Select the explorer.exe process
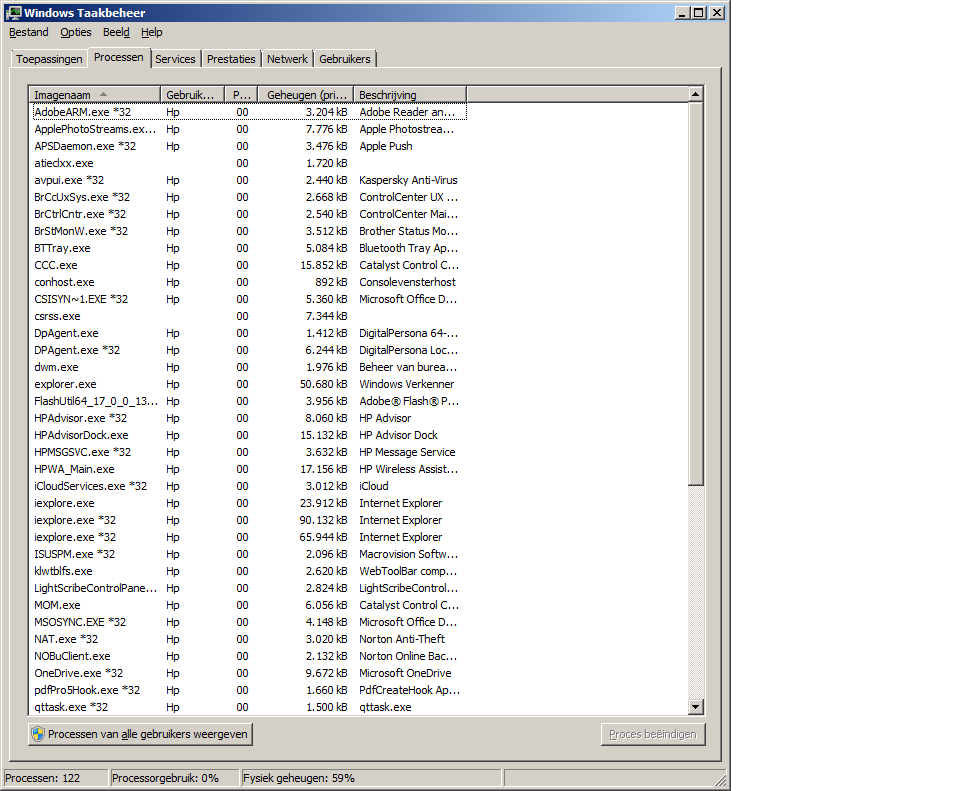 coord(249,384)
